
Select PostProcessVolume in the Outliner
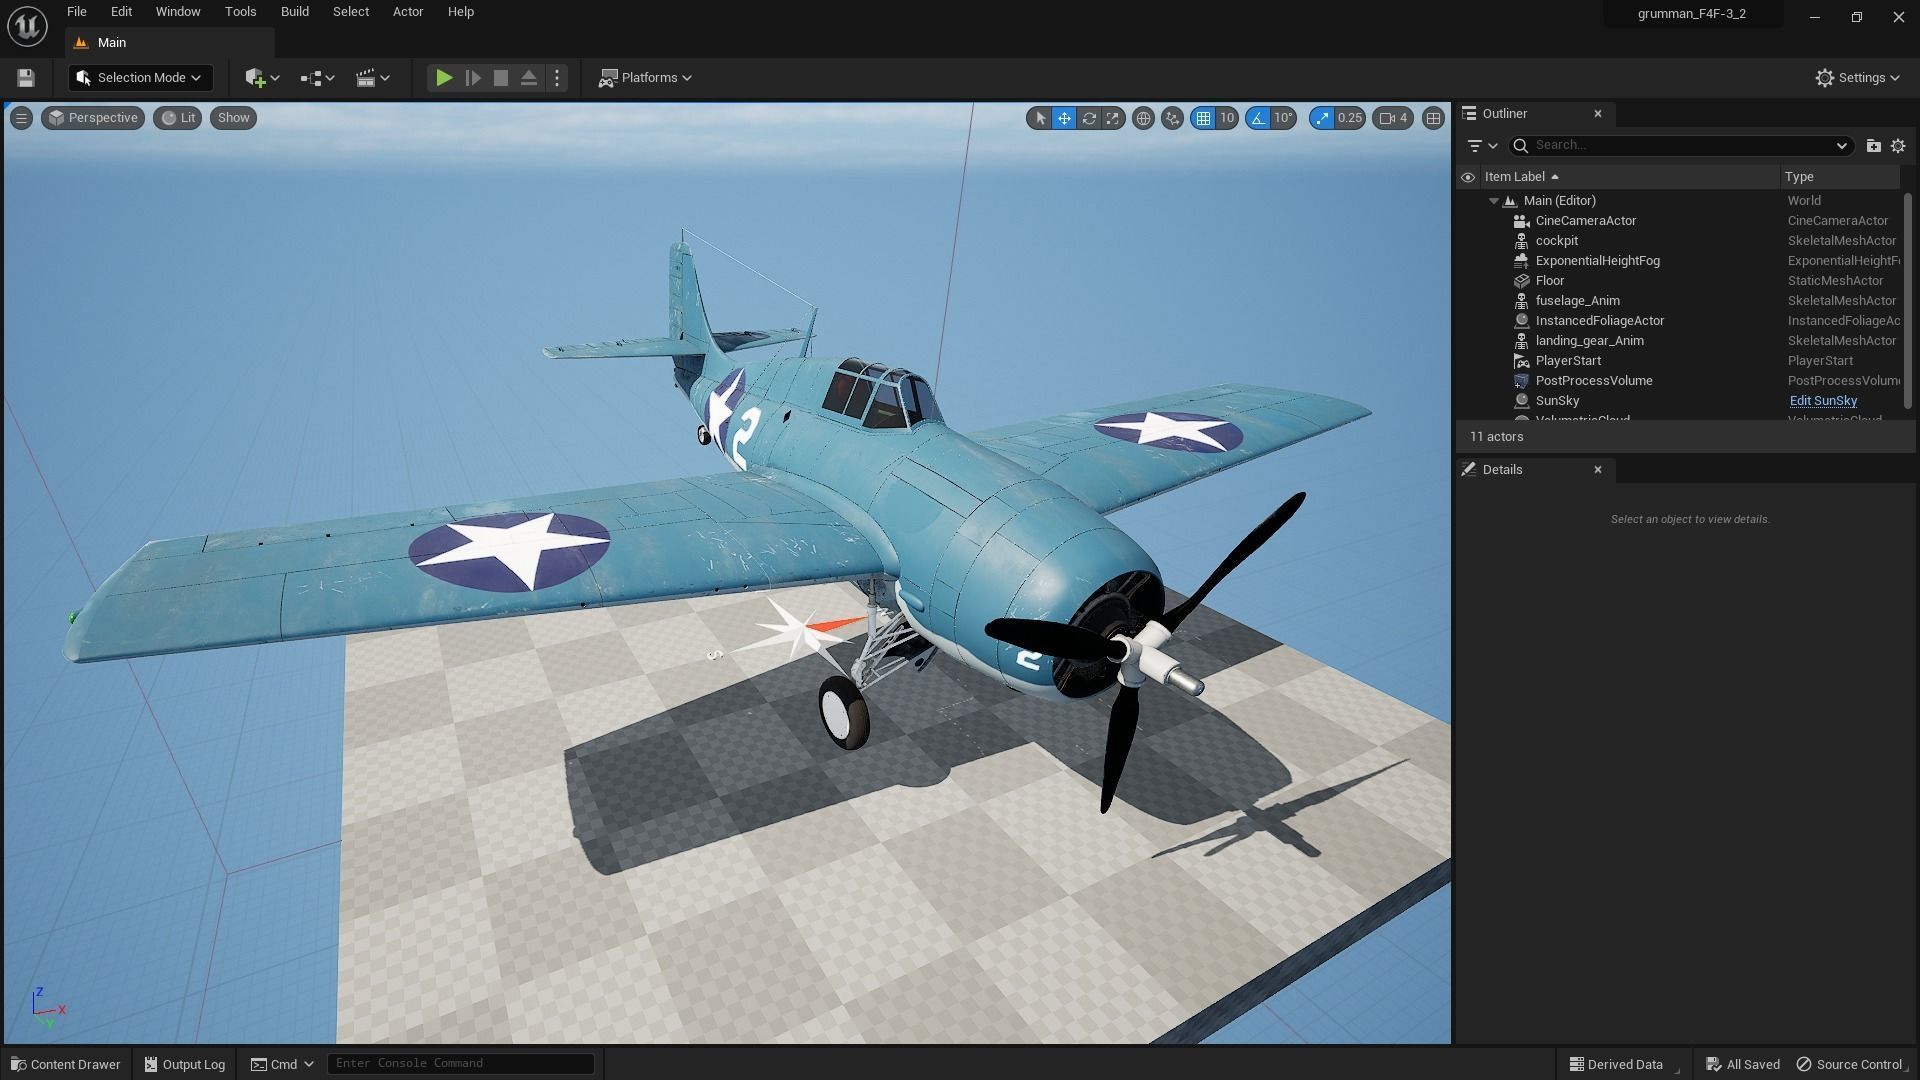[x=1593, y=381]
